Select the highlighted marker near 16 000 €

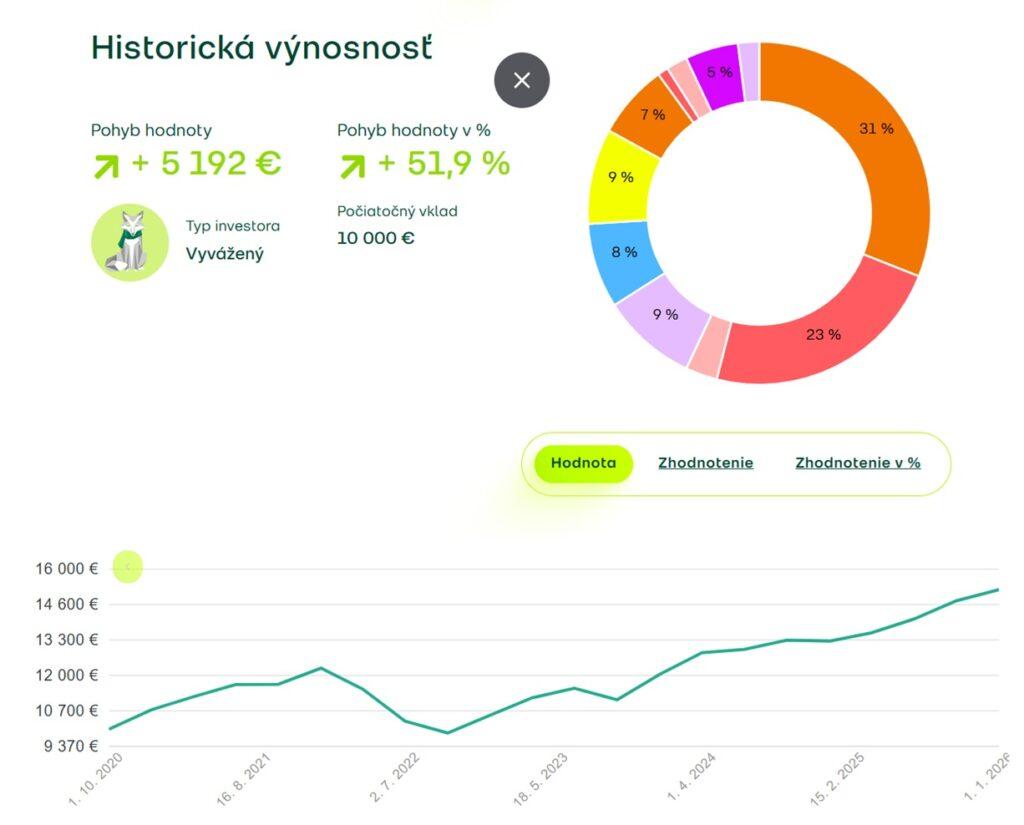point(126,568)
